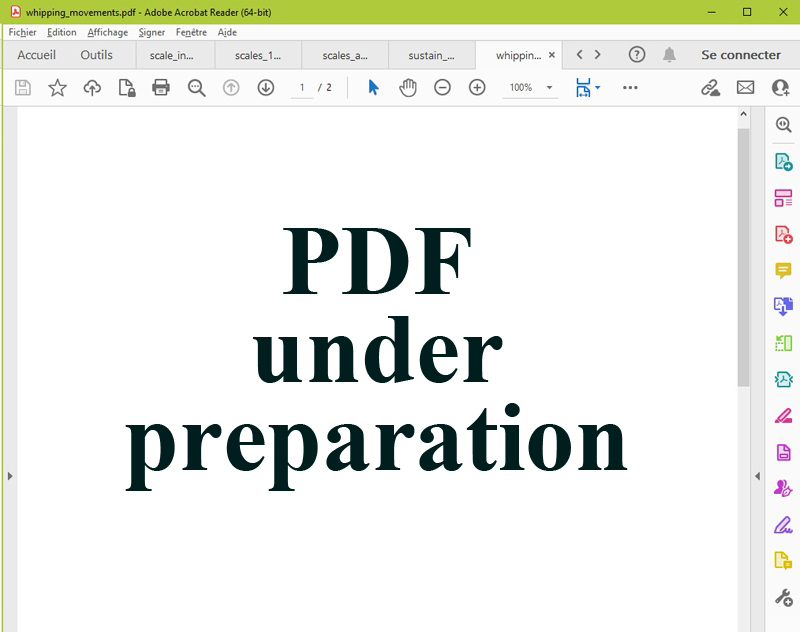Go to next page with down arrow
Screen dimensions: 800x632
[x=265, y=88]
